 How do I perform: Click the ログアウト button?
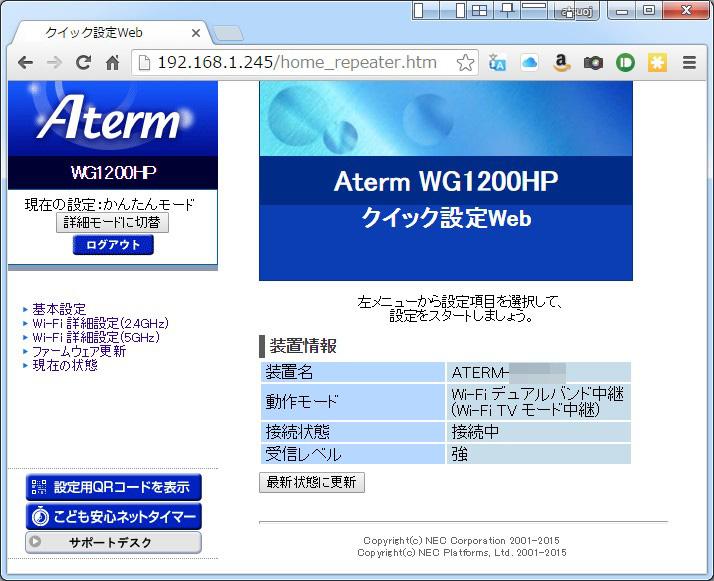coord(113,245)
